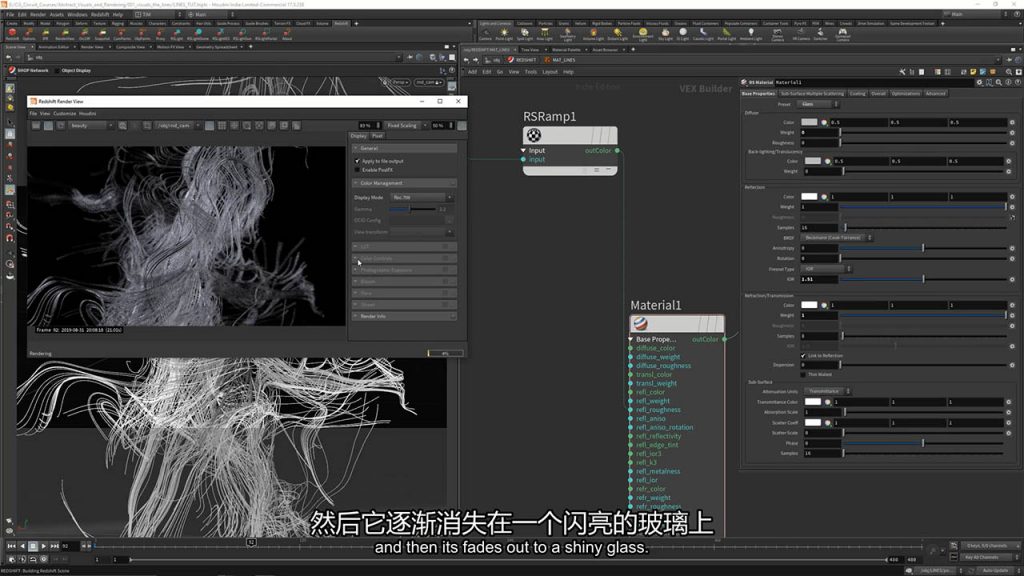Switch to the Advanced tab
1024x576 pixels.
[x=935, y=93]
